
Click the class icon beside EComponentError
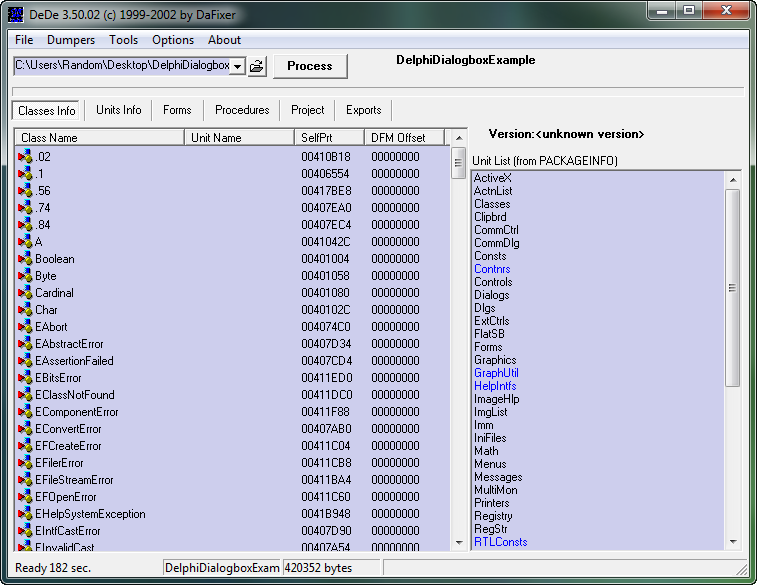click(x=25, y=412)
